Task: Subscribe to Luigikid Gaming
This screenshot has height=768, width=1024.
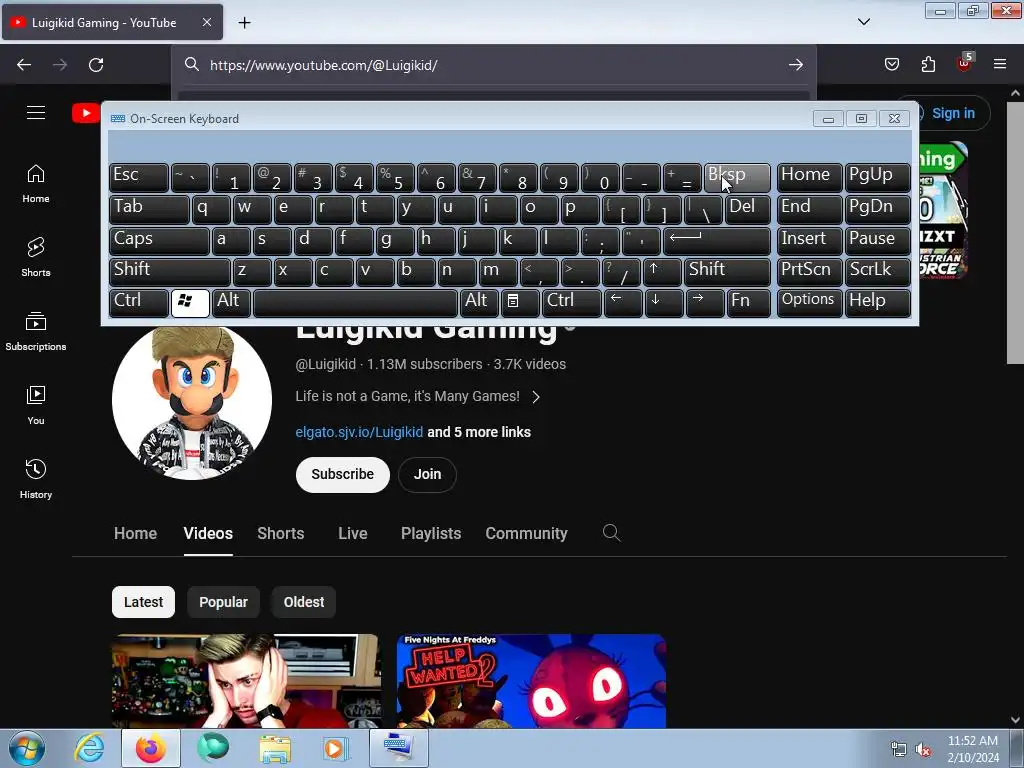Action: point(343,474)
